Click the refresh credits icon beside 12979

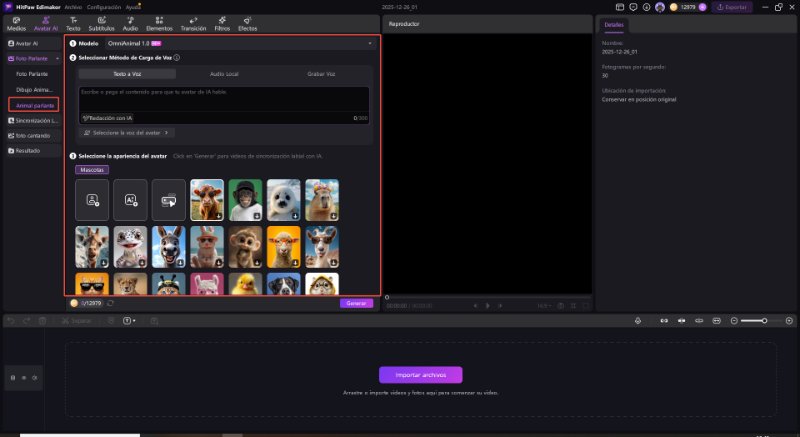click(x=111, y=303)
